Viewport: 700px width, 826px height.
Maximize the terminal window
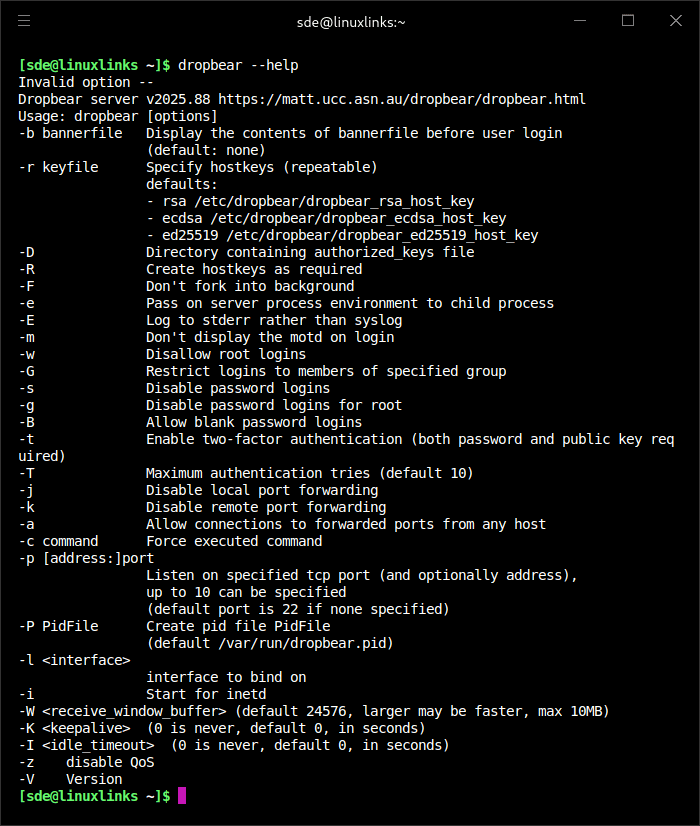click(628, 20)
